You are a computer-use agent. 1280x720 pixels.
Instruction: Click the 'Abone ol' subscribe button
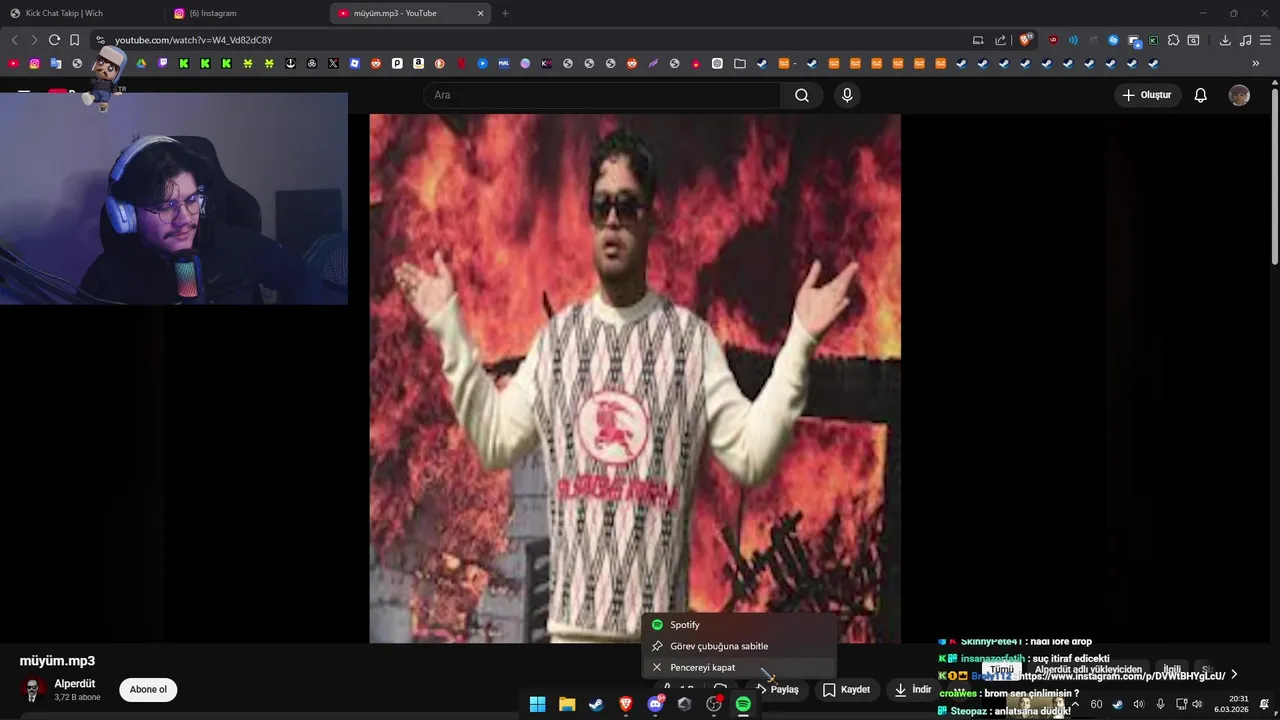pos(148,689)
